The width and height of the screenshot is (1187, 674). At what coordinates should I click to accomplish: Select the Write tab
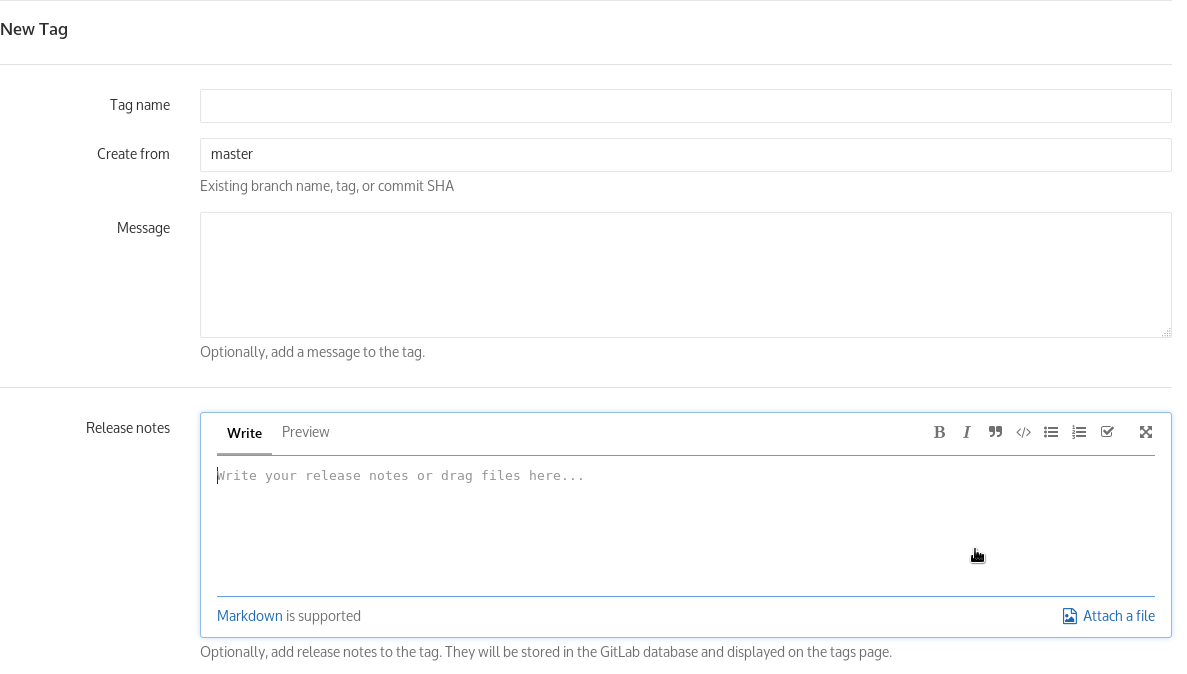pos(244,432)
